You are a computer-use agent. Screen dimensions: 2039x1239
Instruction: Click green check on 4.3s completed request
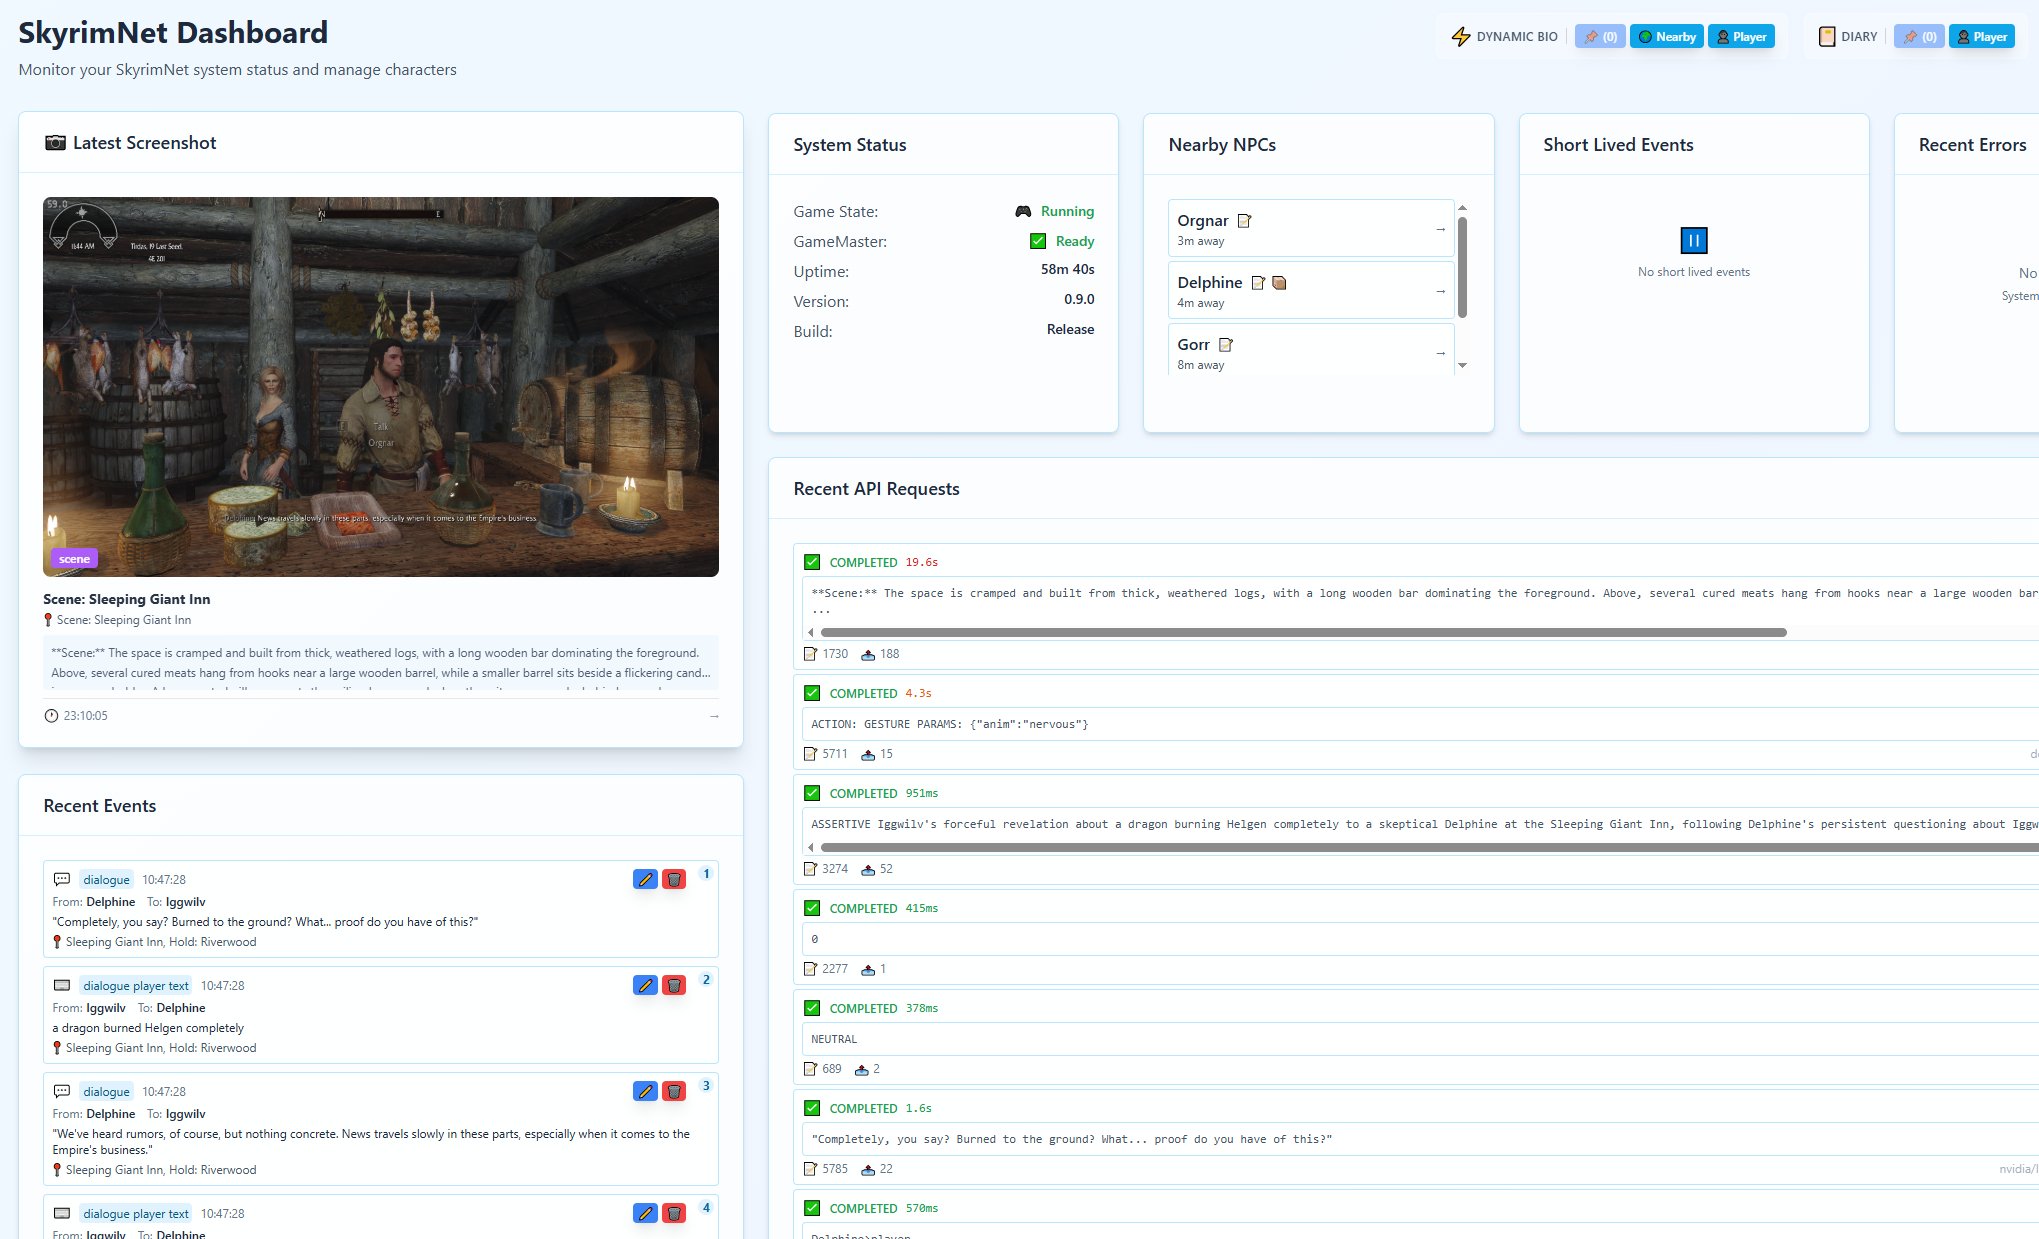(812, 694)
